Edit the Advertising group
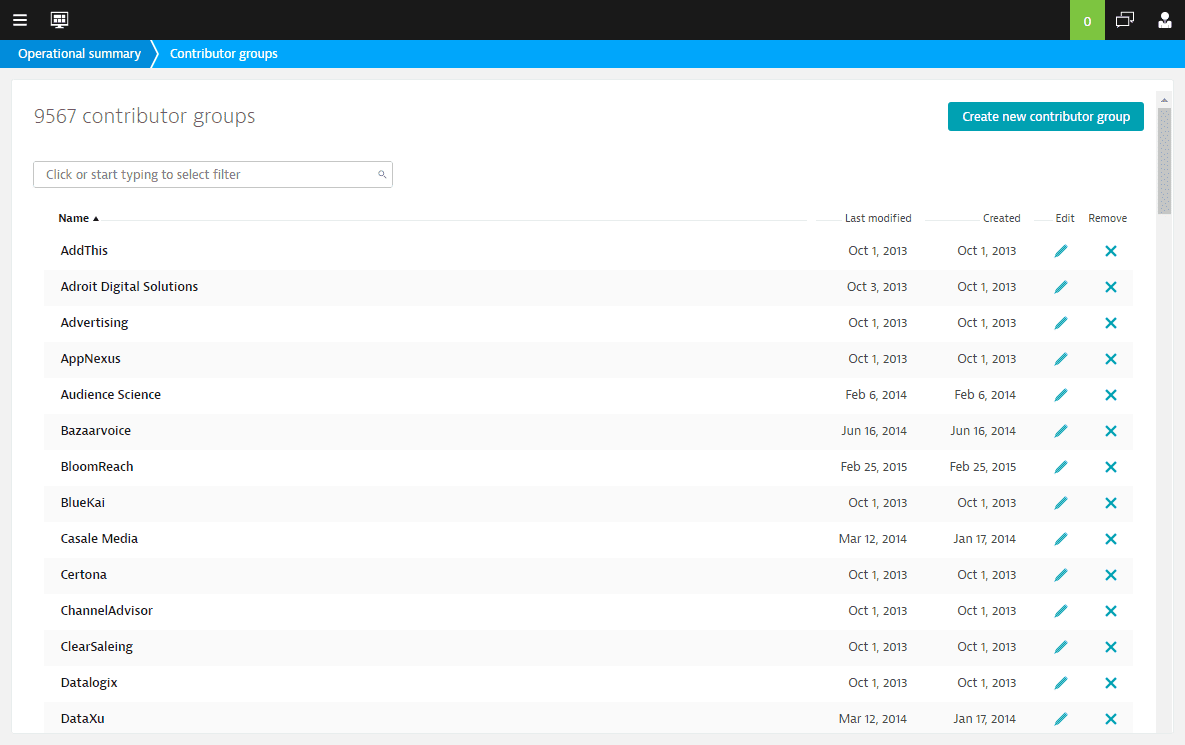Viewport: 1185px width, 745px height. pos(1061,323)
